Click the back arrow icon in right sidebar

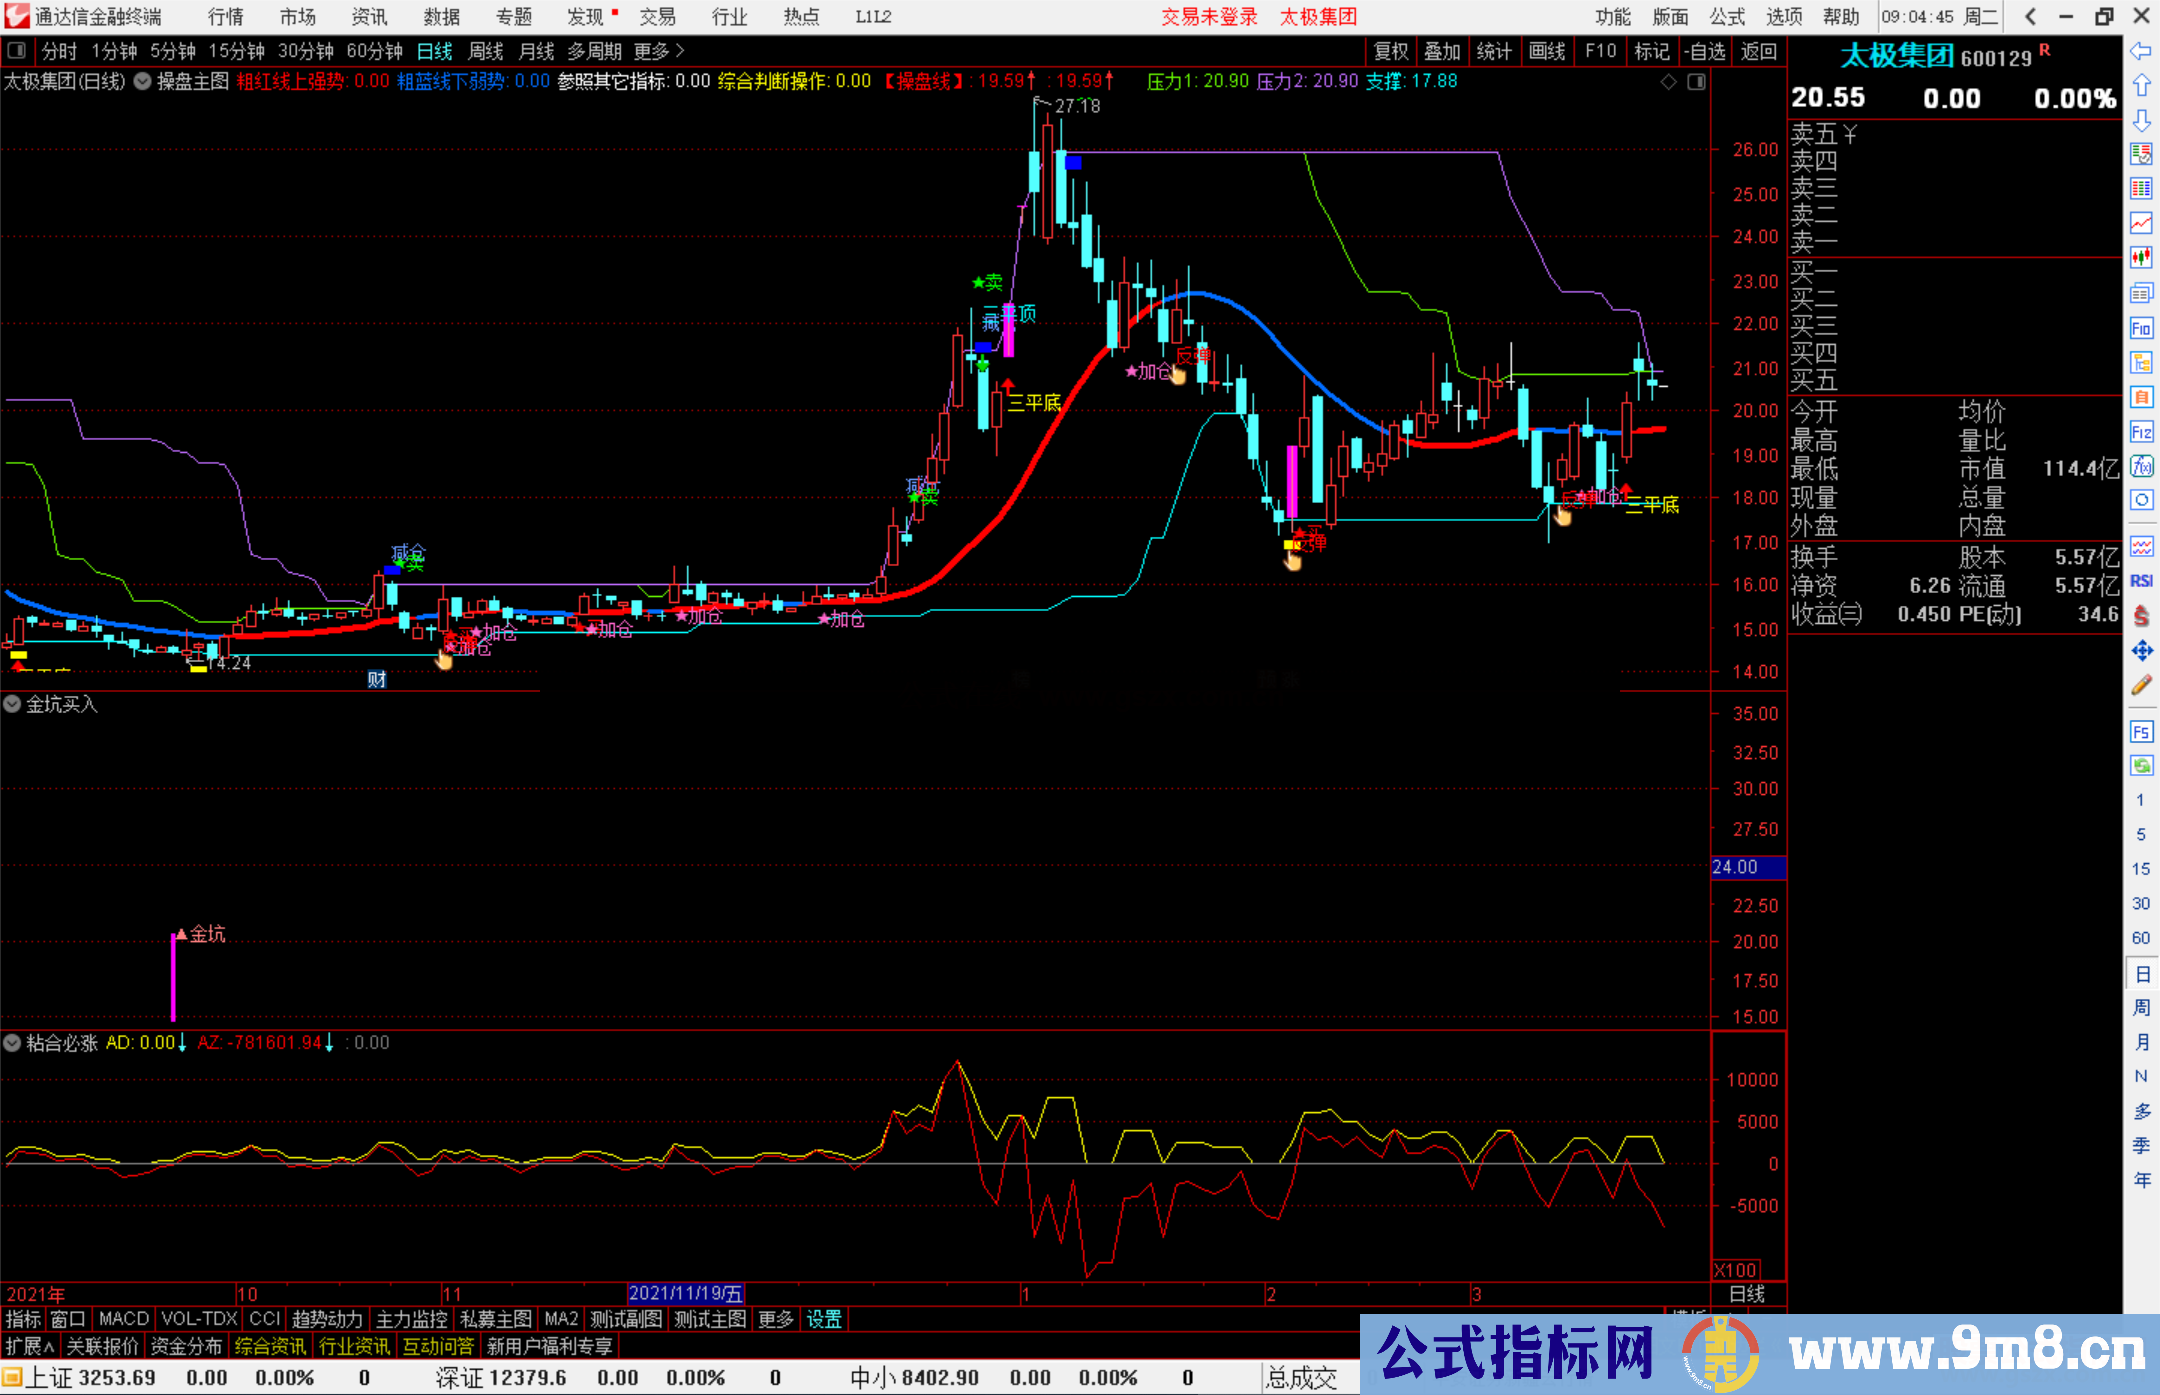pyautogui.click(x=2141, y=51)
